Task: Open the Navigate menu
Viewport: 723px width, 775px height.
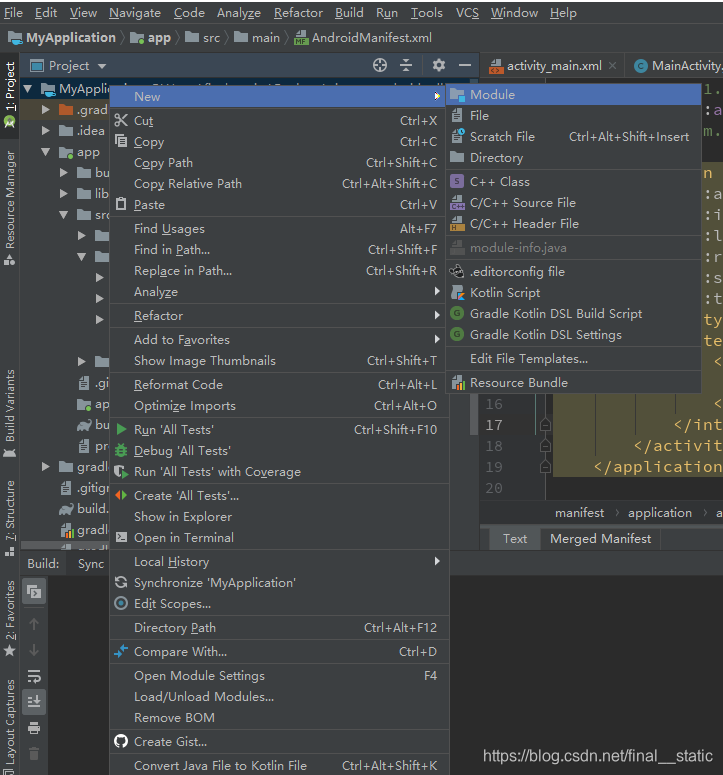Action: [135, 13]
